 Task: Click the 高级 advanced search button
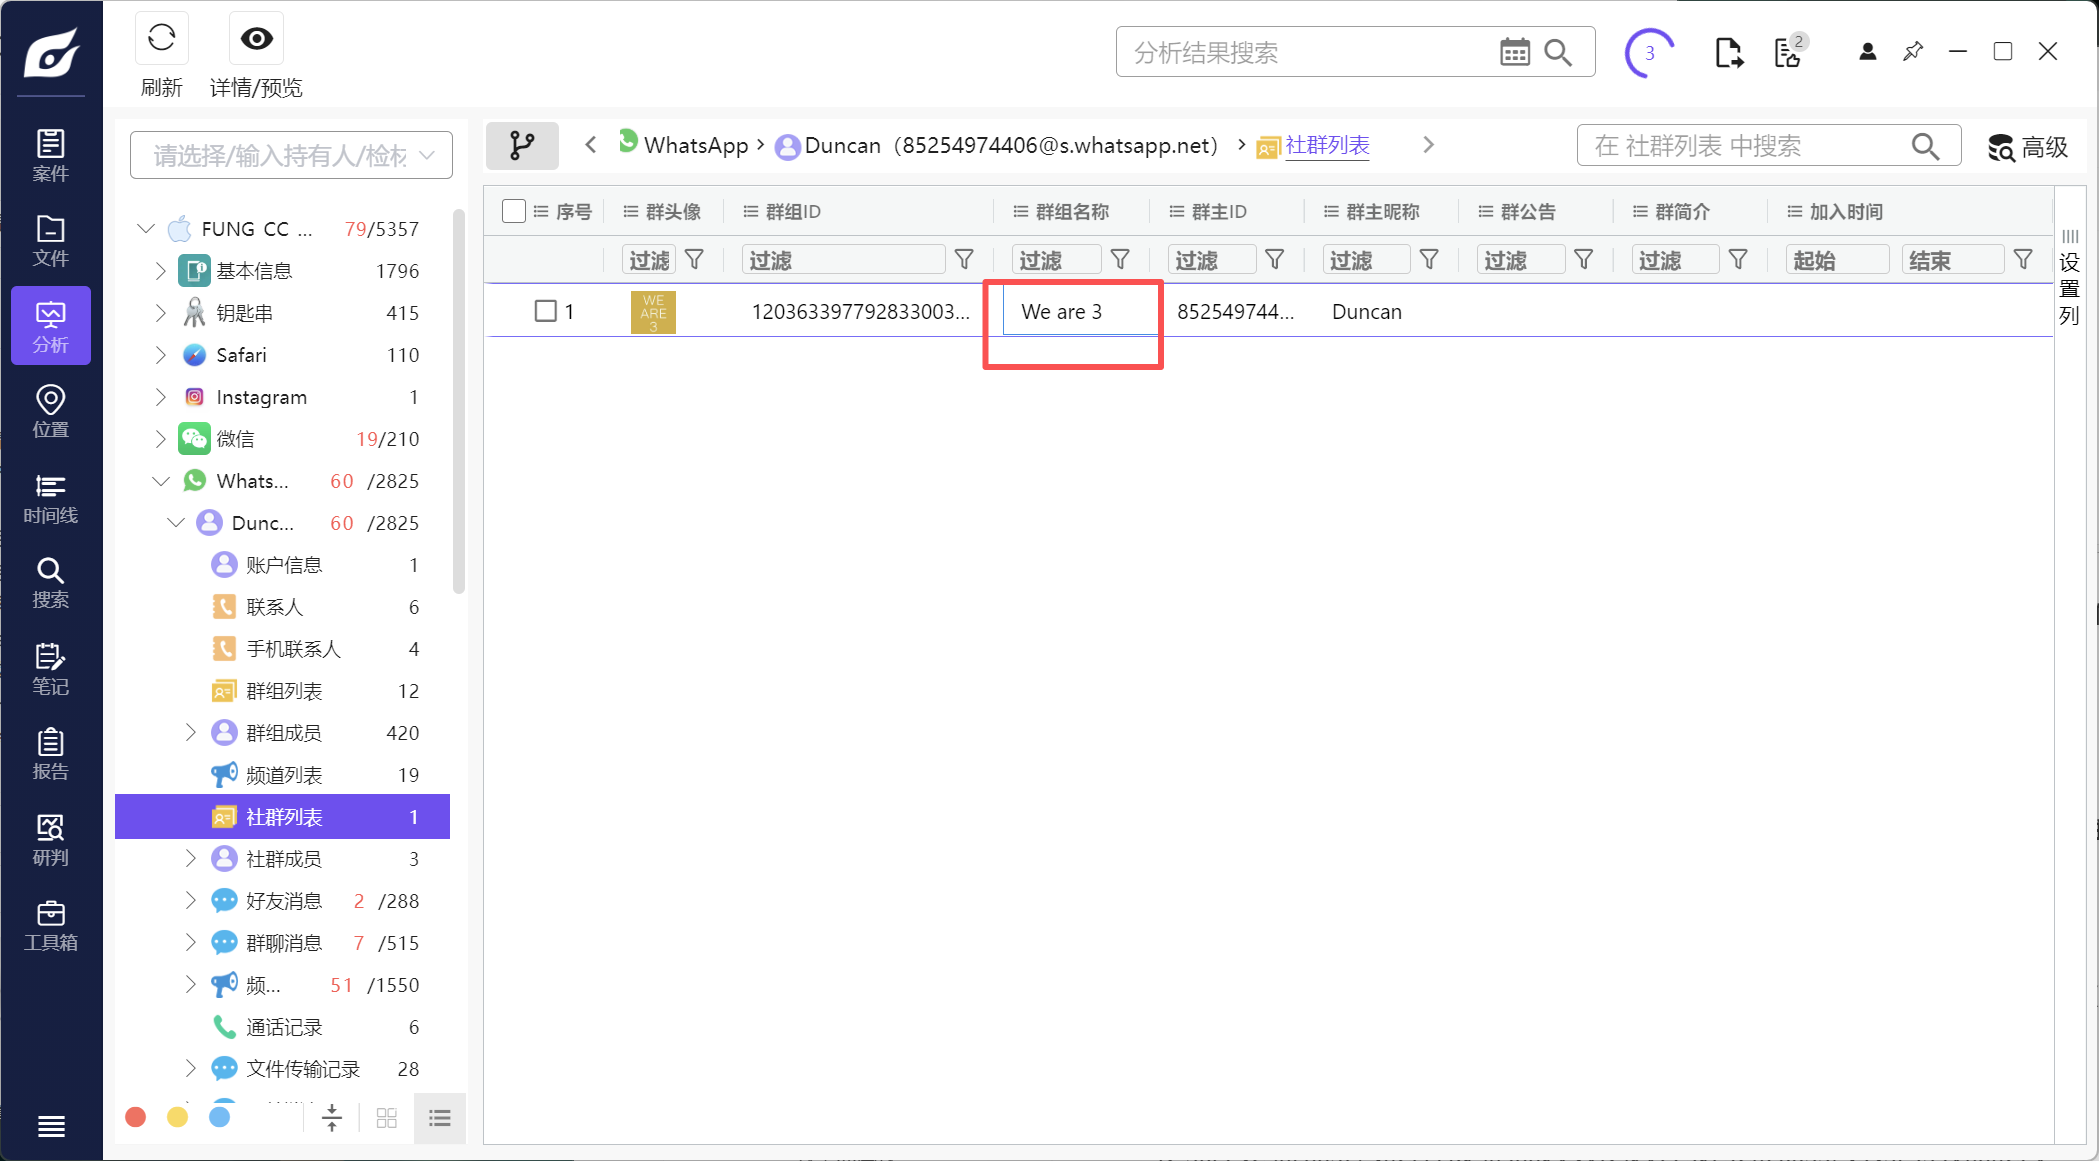point(2027,147)
